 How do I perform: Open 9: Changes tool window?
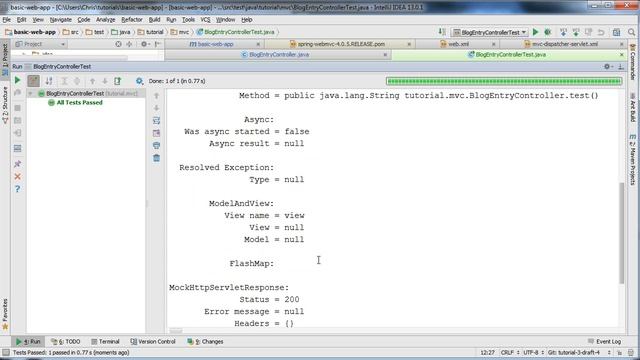[x=205, y=342]
